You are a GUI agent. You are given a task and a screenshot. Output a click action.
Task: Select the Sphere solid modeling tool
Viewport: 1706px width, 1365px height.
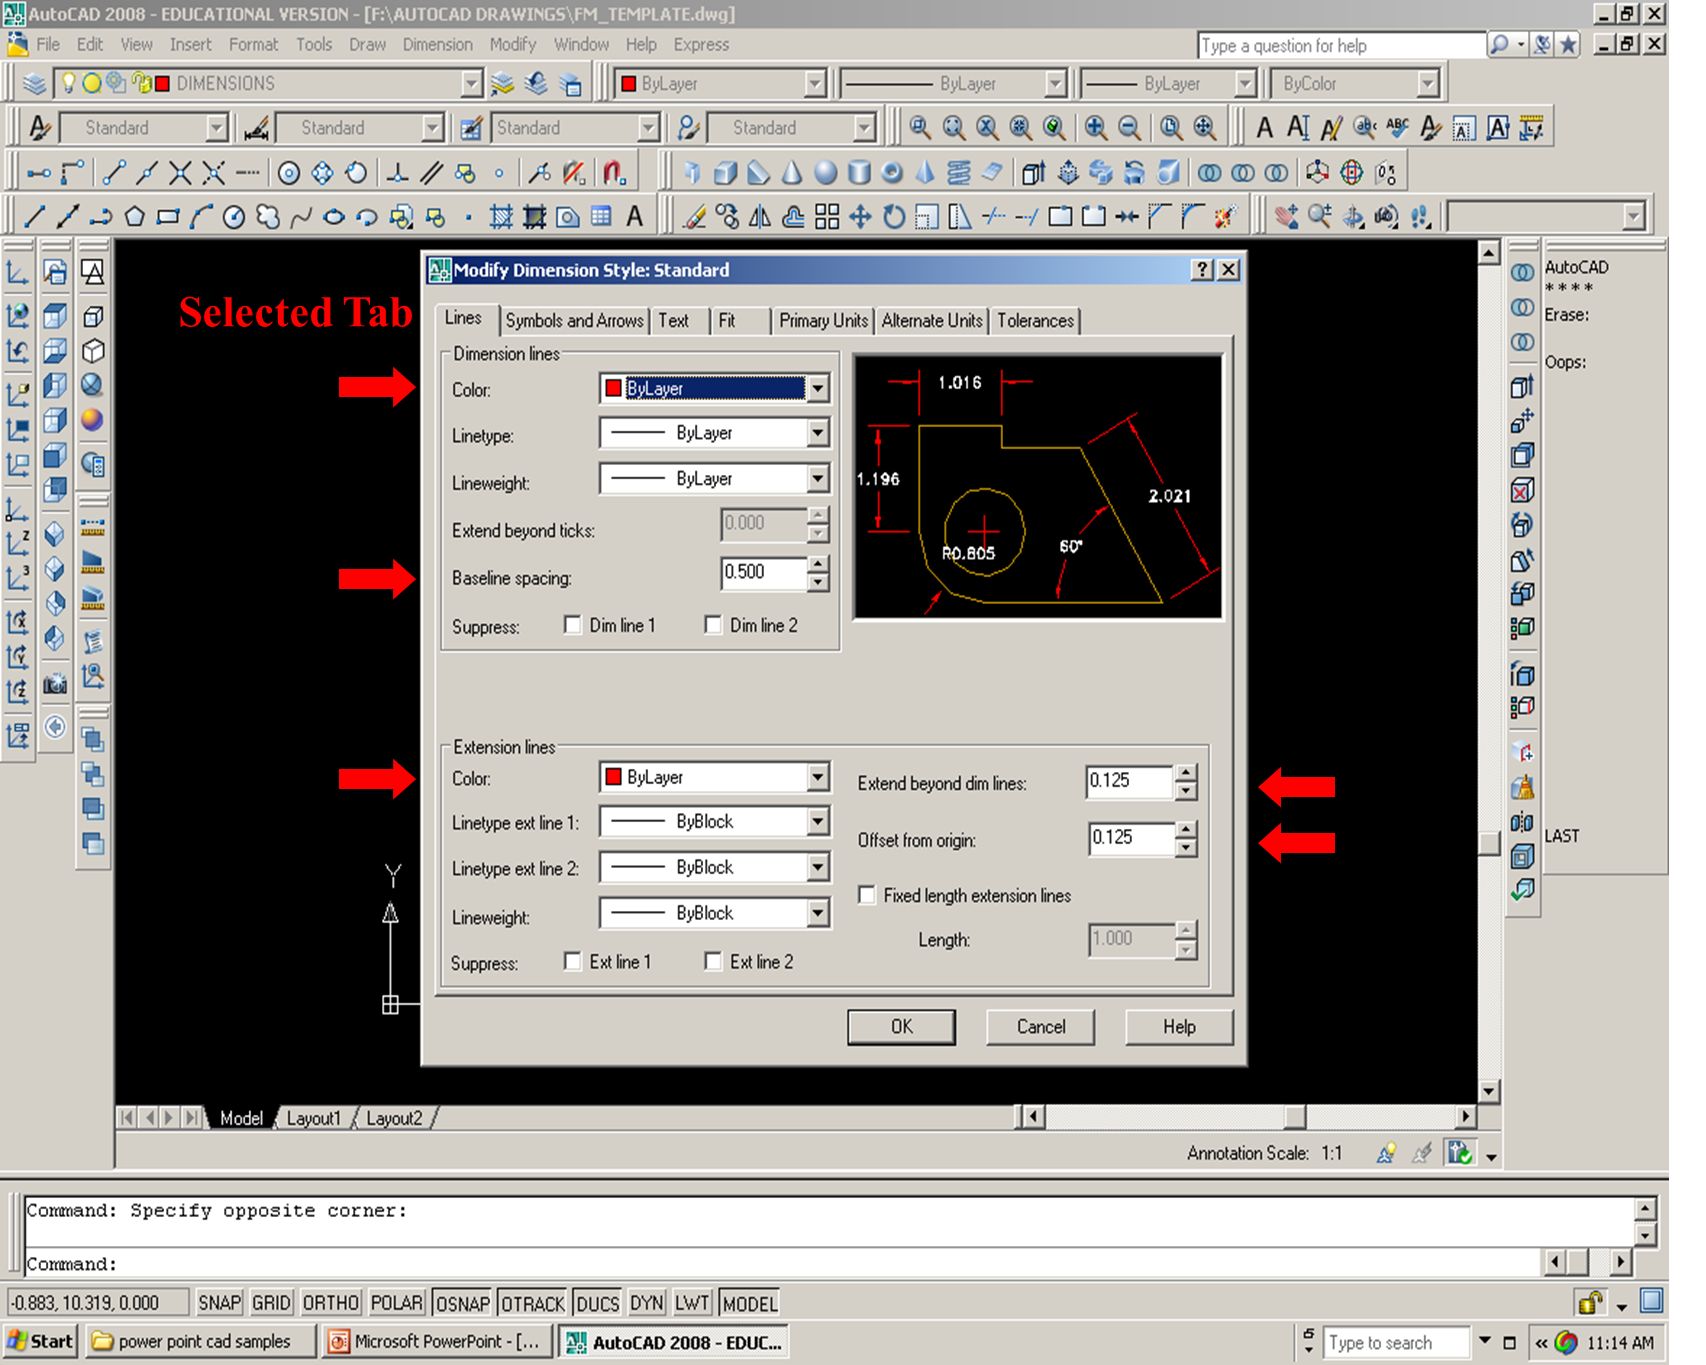825,172
